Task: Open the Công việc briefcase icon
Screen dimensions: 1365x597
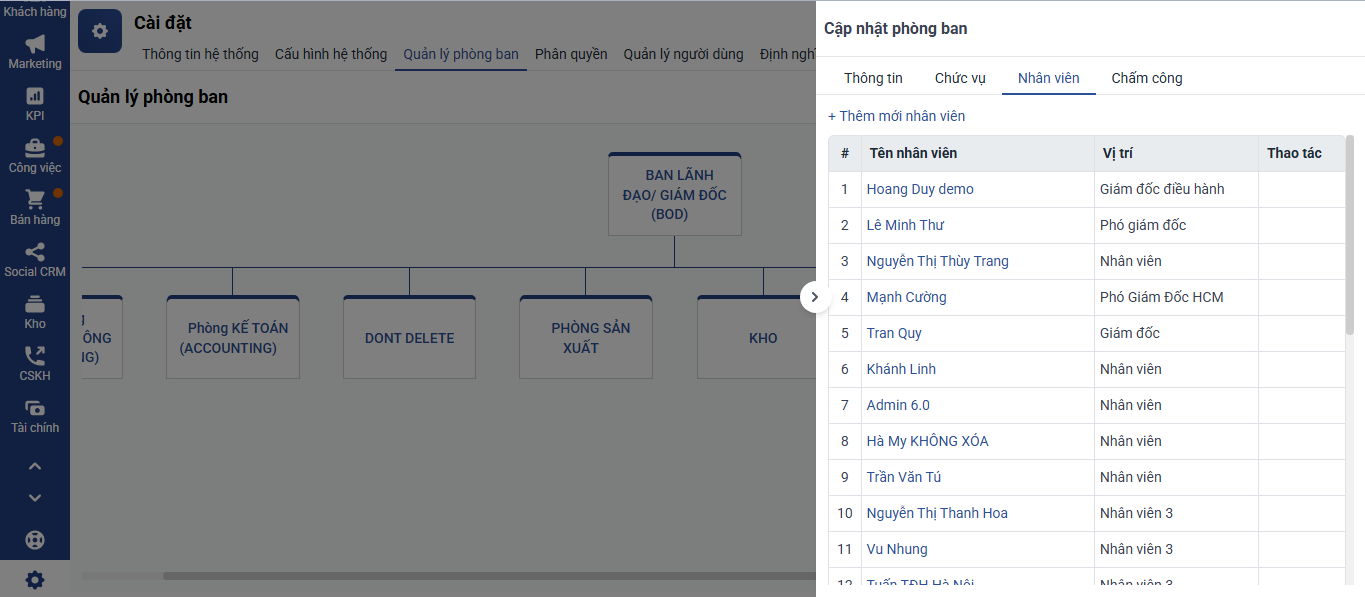Action: pos(35,148)
